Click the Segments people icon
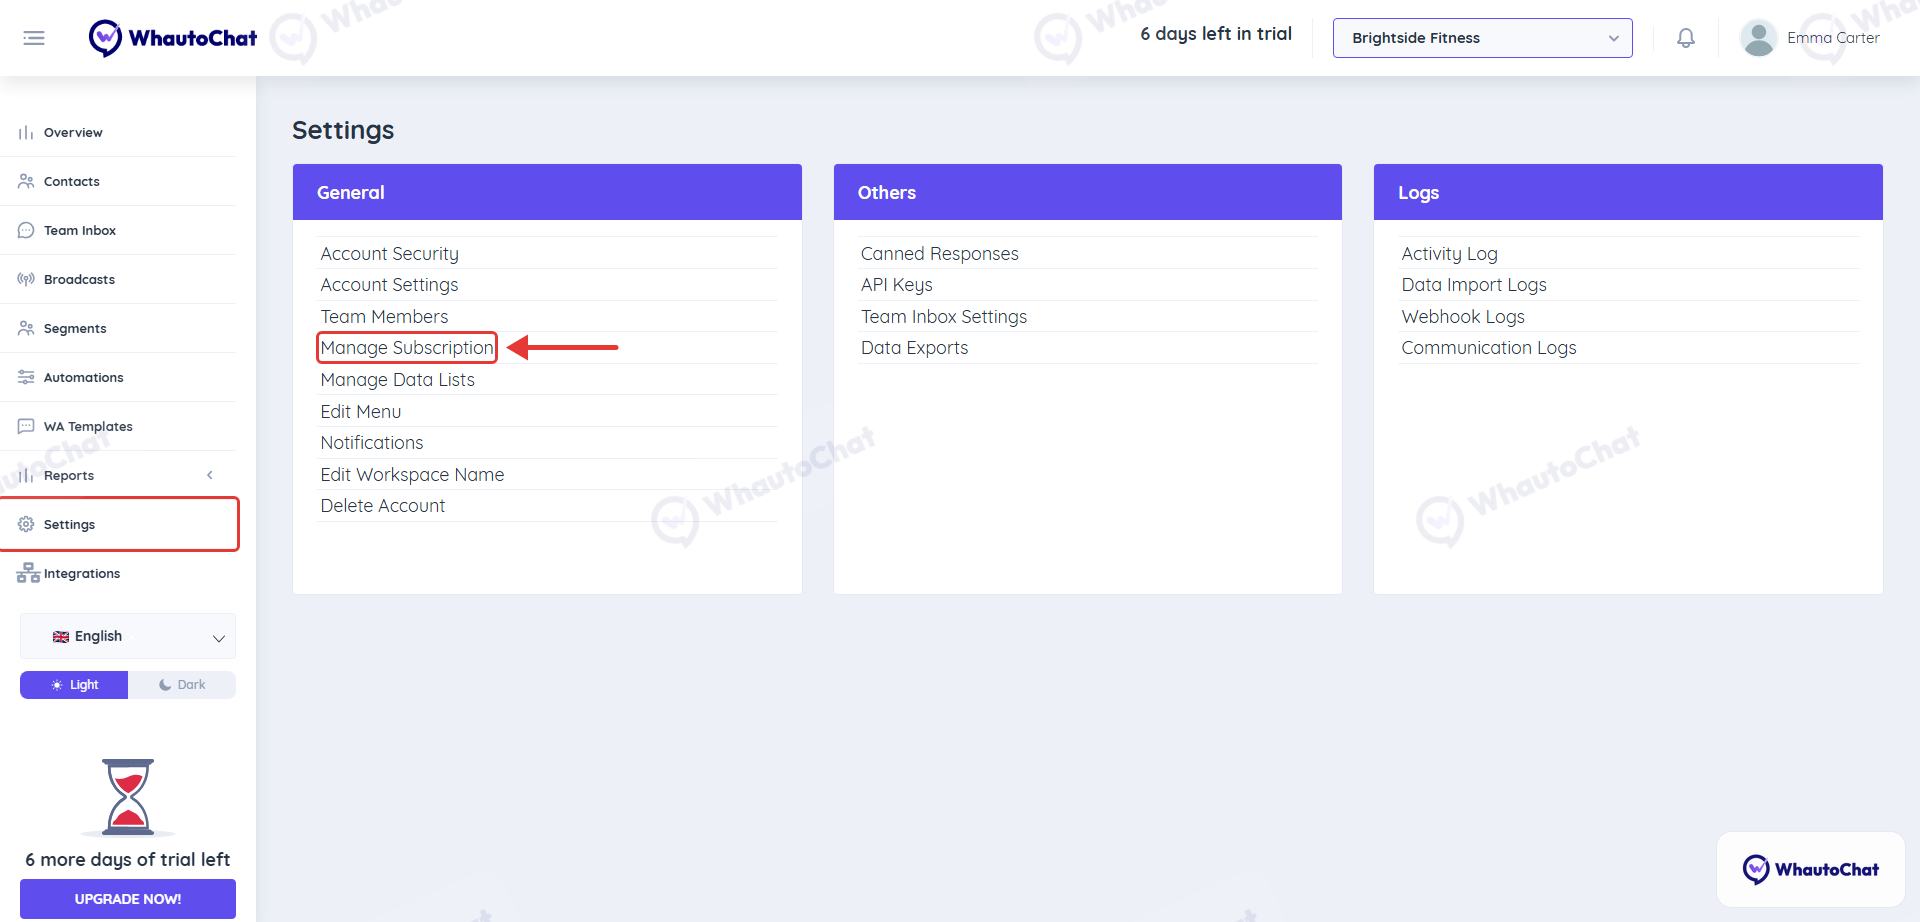1920x922 pixels. 26,328
